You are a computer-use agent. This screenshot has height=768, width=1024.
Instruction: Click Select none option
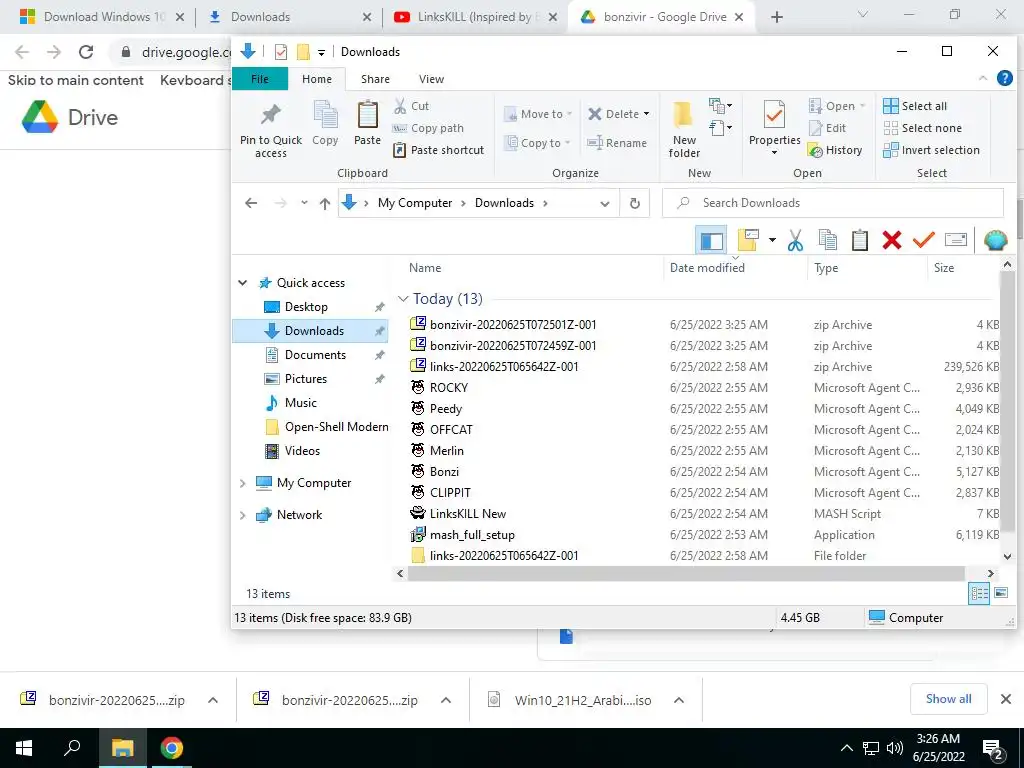(x=922, y=128)
